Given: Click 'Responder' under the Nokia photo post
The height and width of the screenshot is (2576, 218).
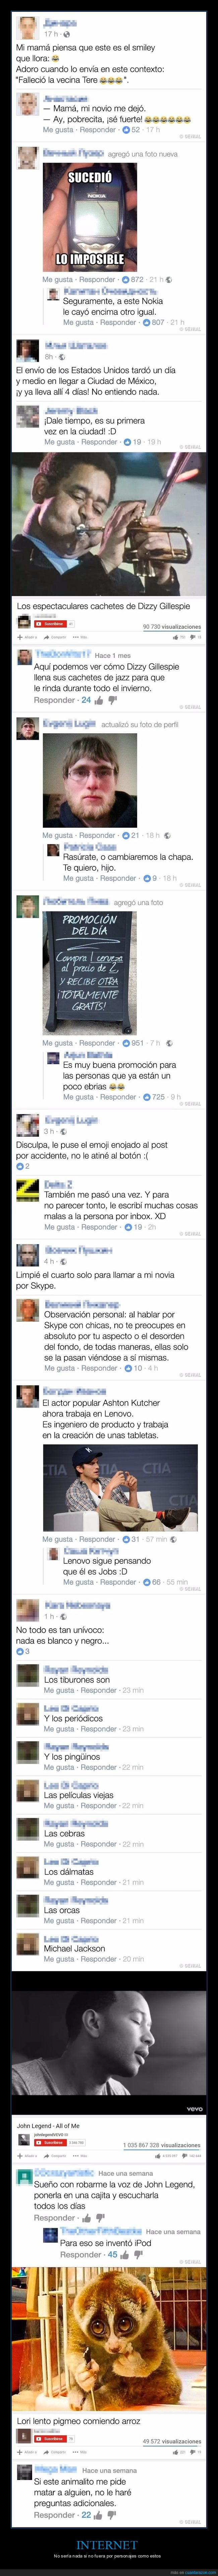Looking at the screenshot, I should [97, 280].
